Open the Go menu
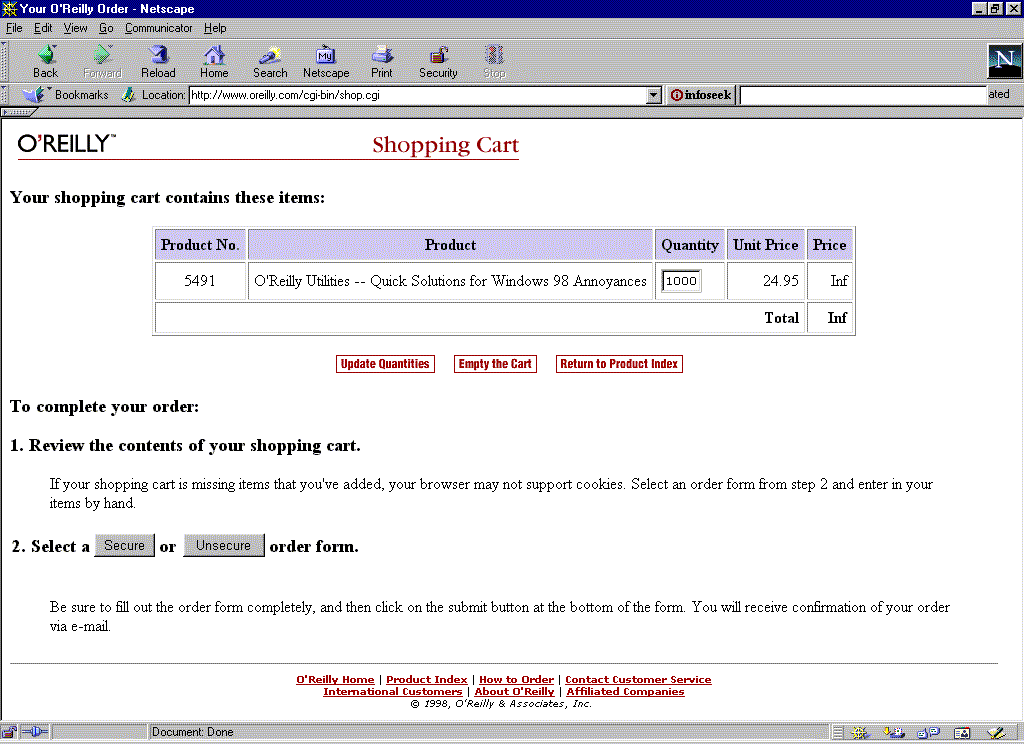Screen dimensions: 1024x744 [106, 28]
